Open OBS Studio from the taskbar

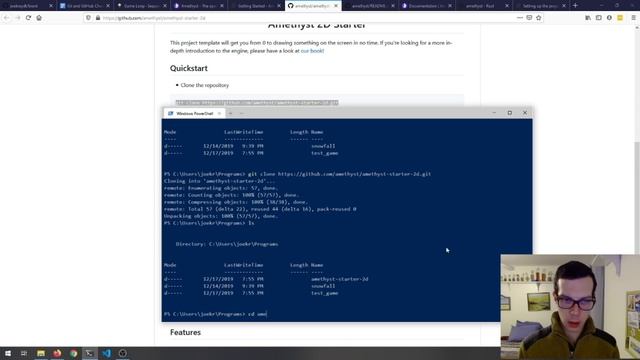[123, 353]
